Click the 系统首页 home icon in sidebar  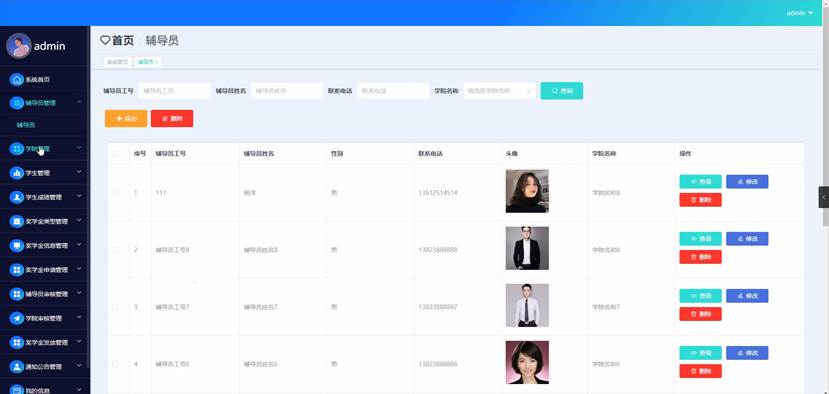[17, 80]
